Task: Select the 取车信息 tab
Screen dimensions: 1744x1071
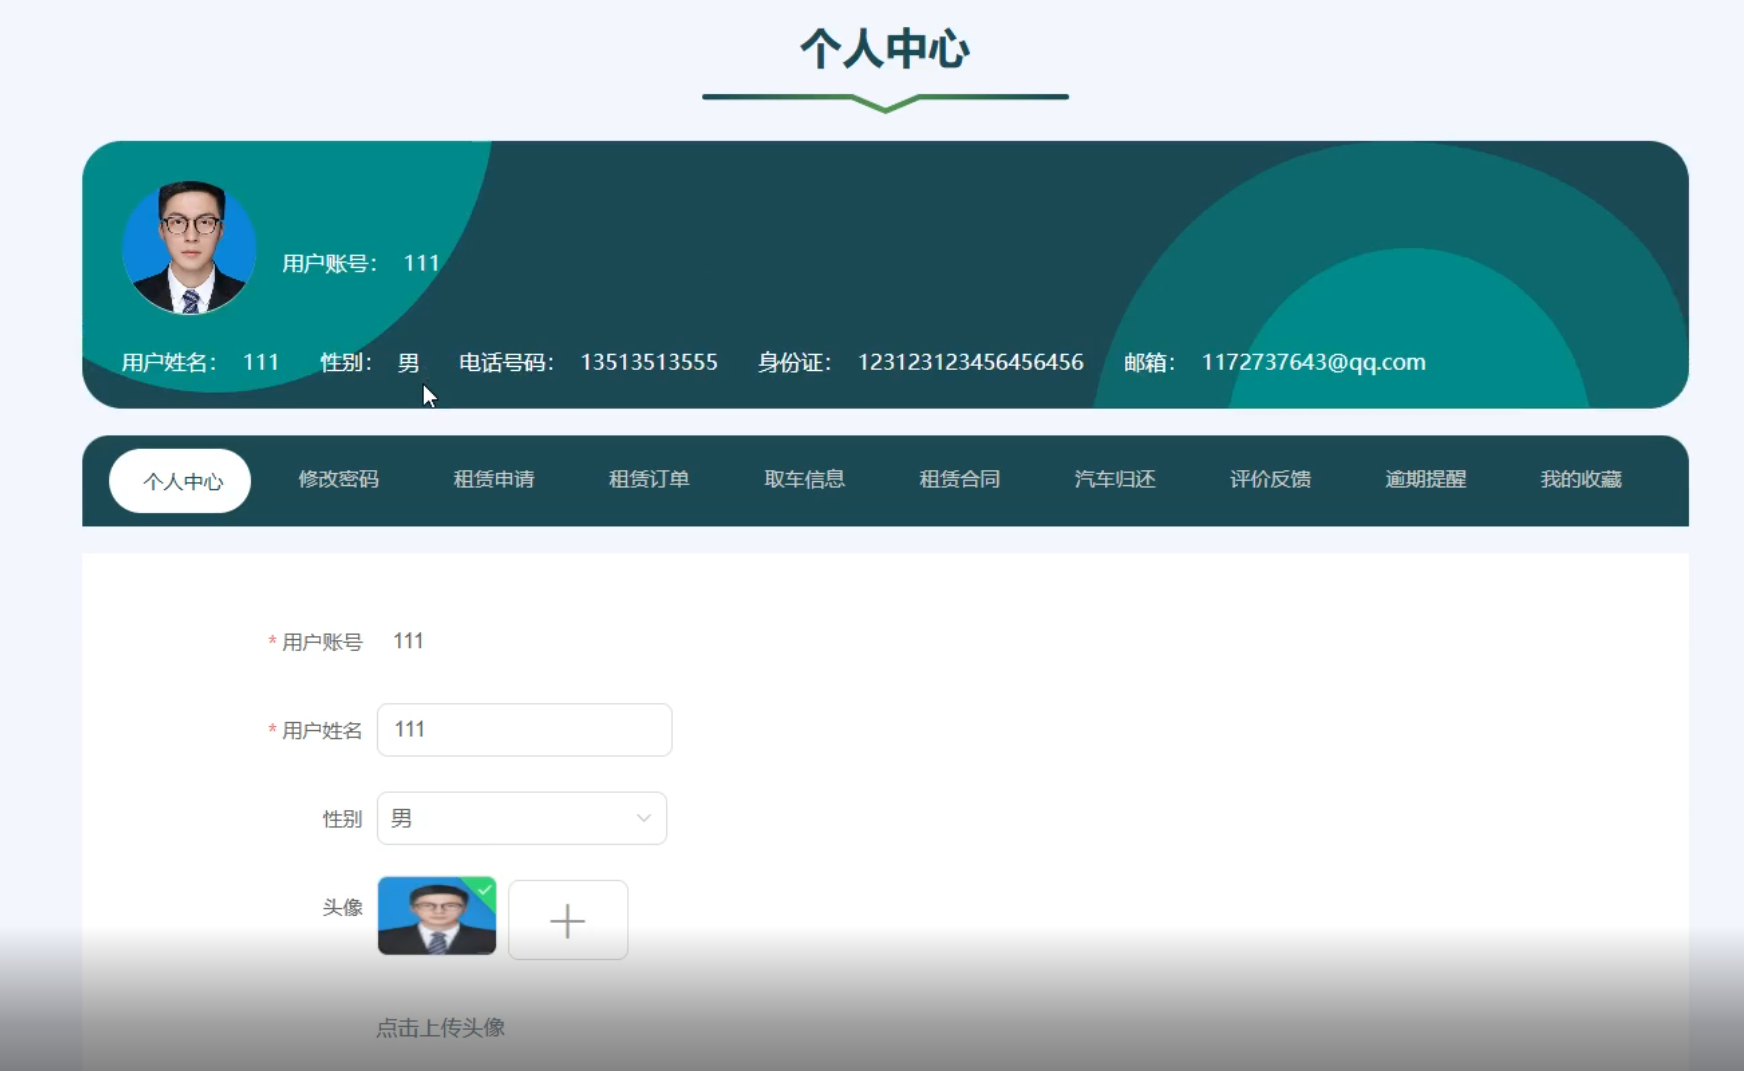Action: click(x=805, y=479)
